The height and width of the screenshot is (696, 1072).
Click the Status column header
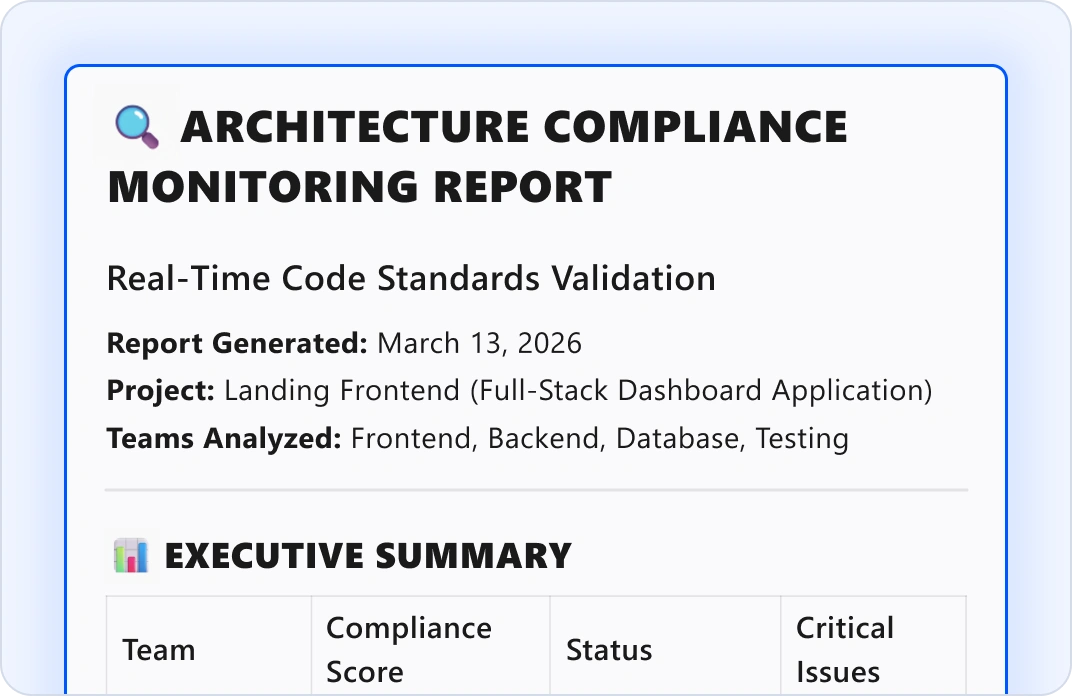point(609,650)
